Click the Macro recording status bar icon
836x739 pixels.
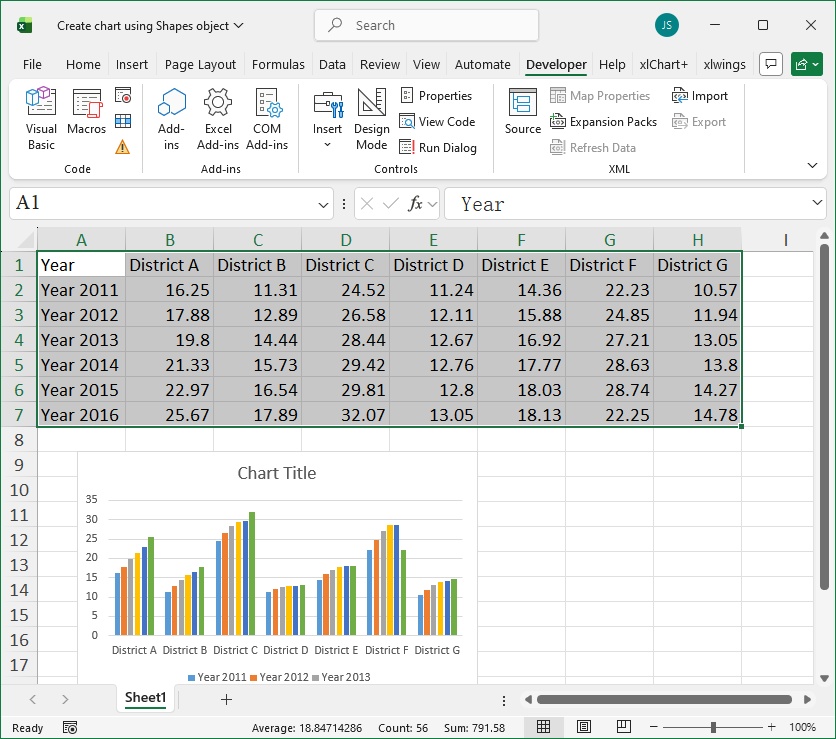coord(70,727)
